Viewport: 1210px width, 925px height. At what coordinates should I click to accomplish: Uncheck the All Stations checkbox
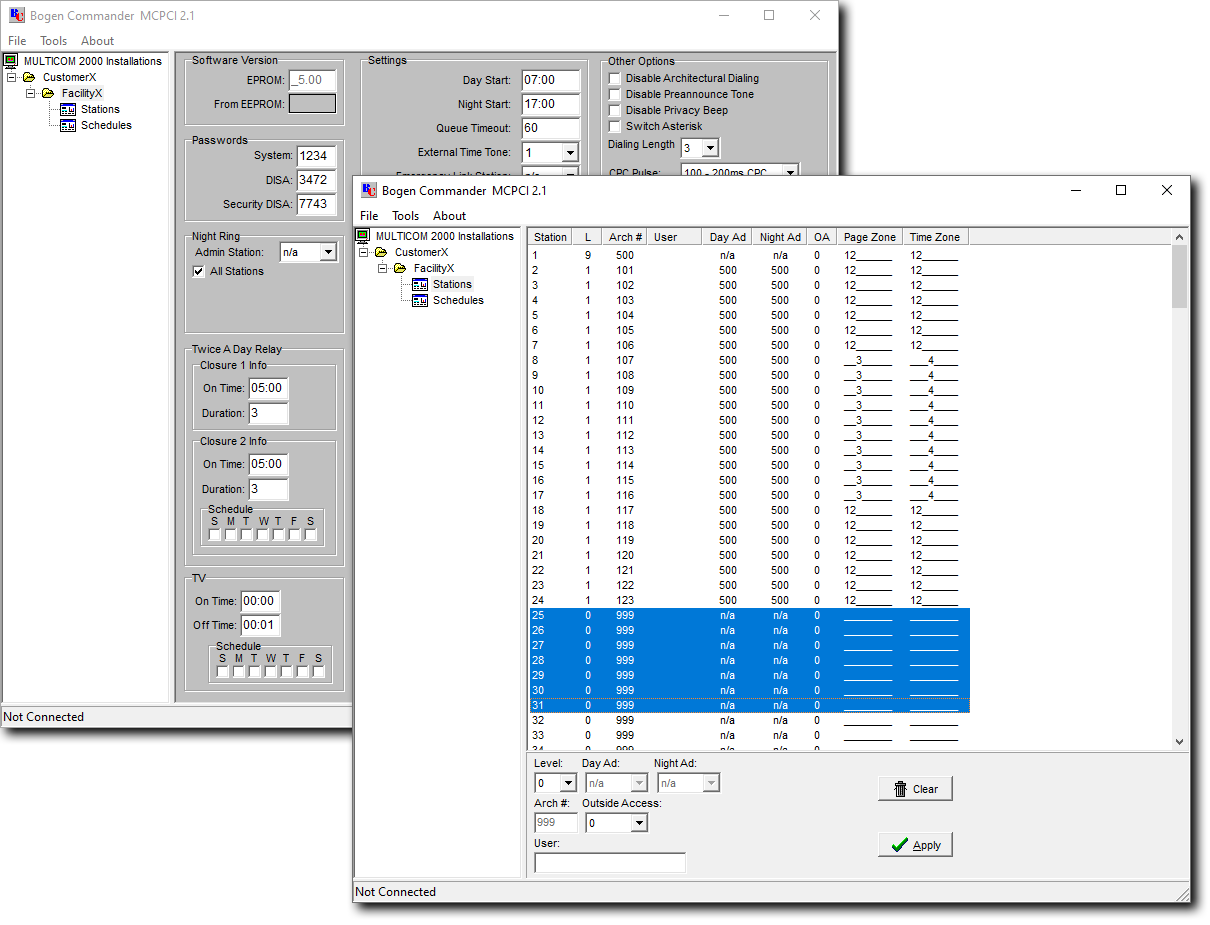(x=199, y=272)
